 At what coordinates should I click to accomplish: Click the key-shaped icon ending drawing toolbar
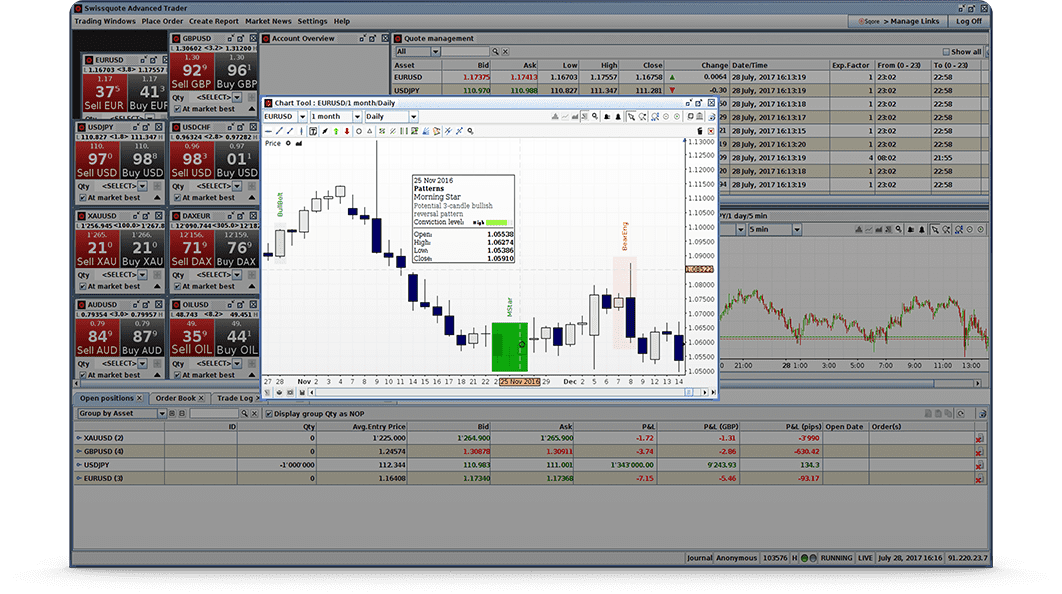click(x=470, y=131)
